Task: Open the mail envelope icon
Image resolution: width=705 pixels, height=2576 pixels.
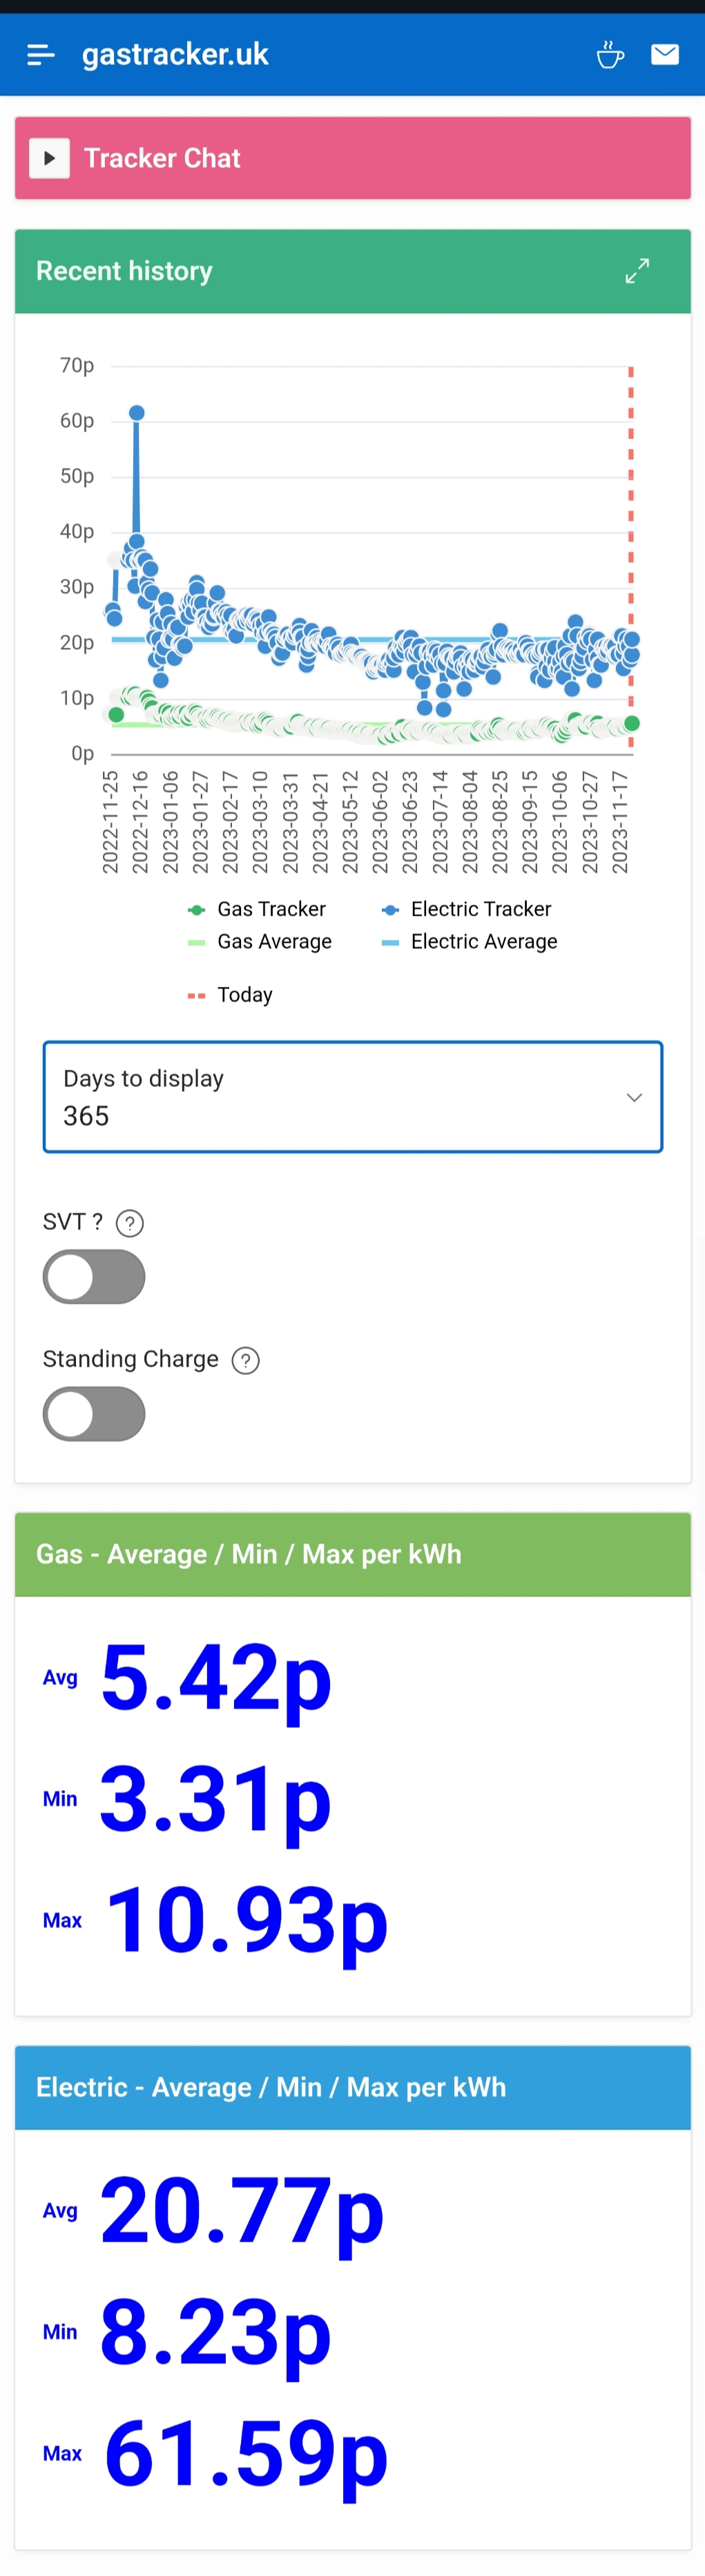Action: coord(665,54)
